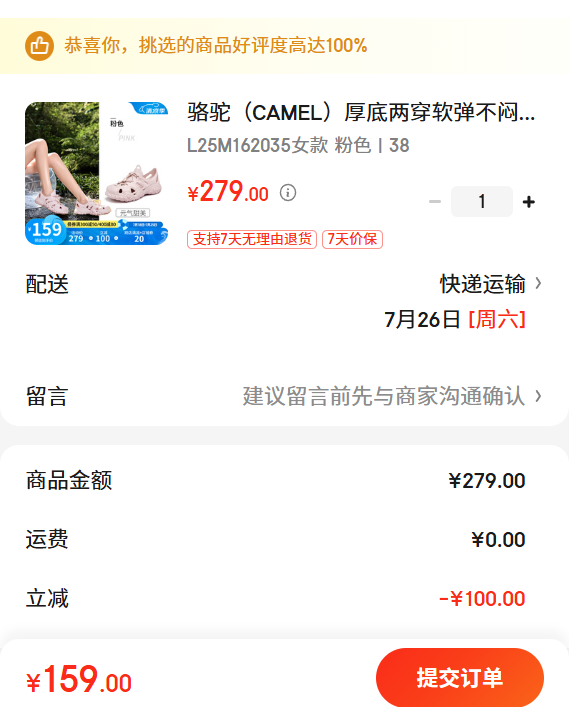The height and width of the screenshot is (707, 569).
Task: Tap the 支持7天无理由退货 tag
Action: coord(252,239)
